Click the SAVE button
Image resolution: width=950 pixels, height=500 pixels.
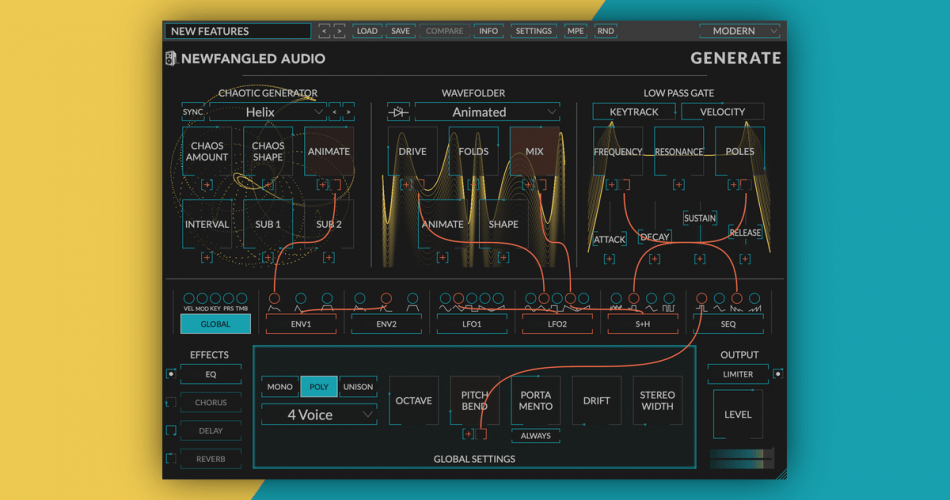tap(400, 31)
